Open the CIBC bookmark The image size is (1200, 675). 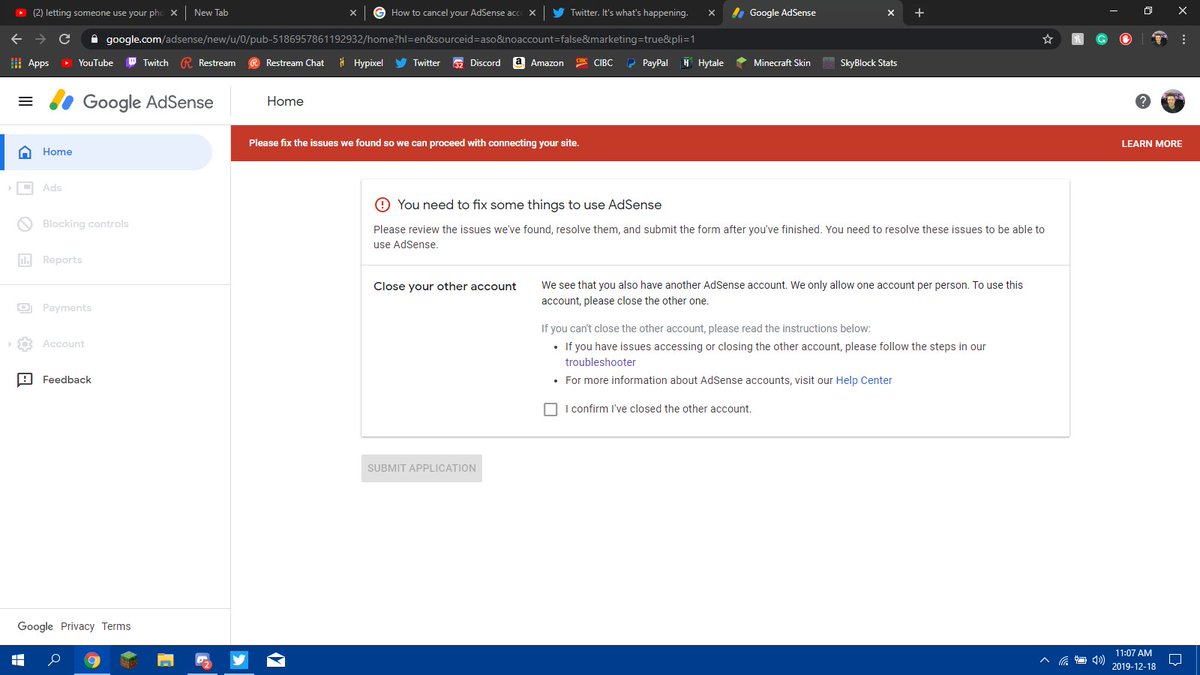(594, 62)
